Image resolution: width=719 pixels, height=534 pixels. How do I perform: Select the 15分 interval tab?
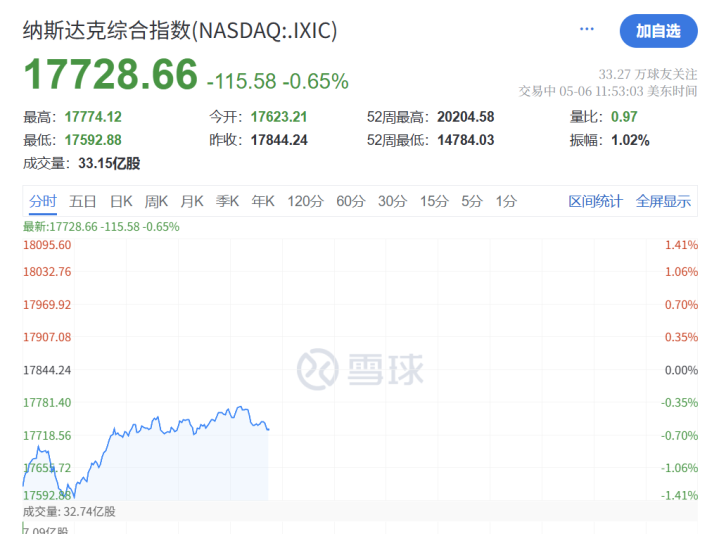pyautogui.click(x=434, y=201)
